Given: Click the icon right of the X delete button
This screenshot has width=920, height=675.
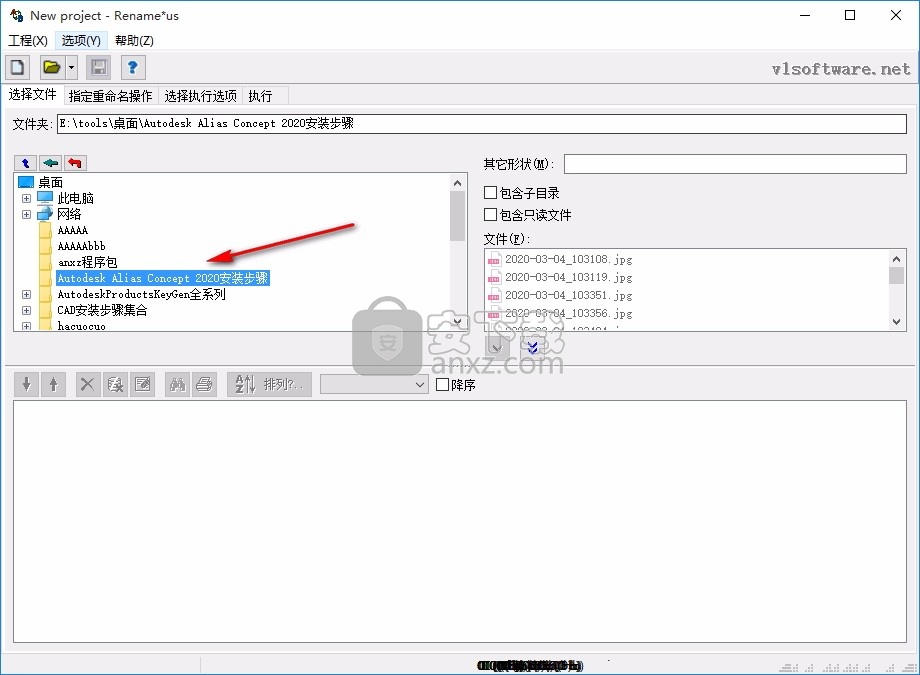Looking at the screenshot, I should point(115,384).
